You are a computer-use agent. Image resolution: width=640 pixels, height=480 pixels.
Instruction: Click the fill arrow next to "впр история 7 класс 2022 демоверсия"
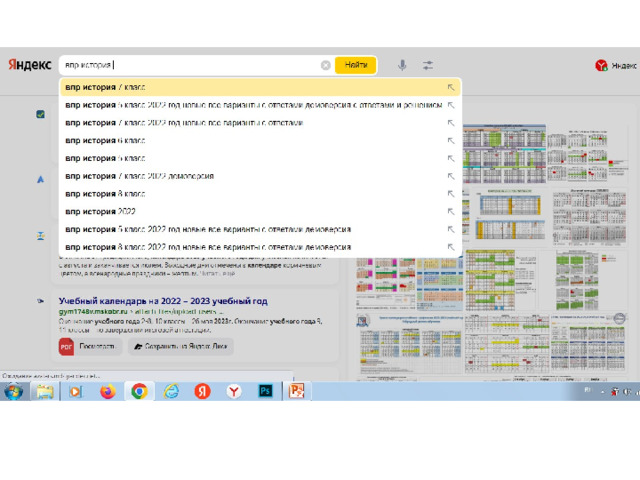(451, 176)
